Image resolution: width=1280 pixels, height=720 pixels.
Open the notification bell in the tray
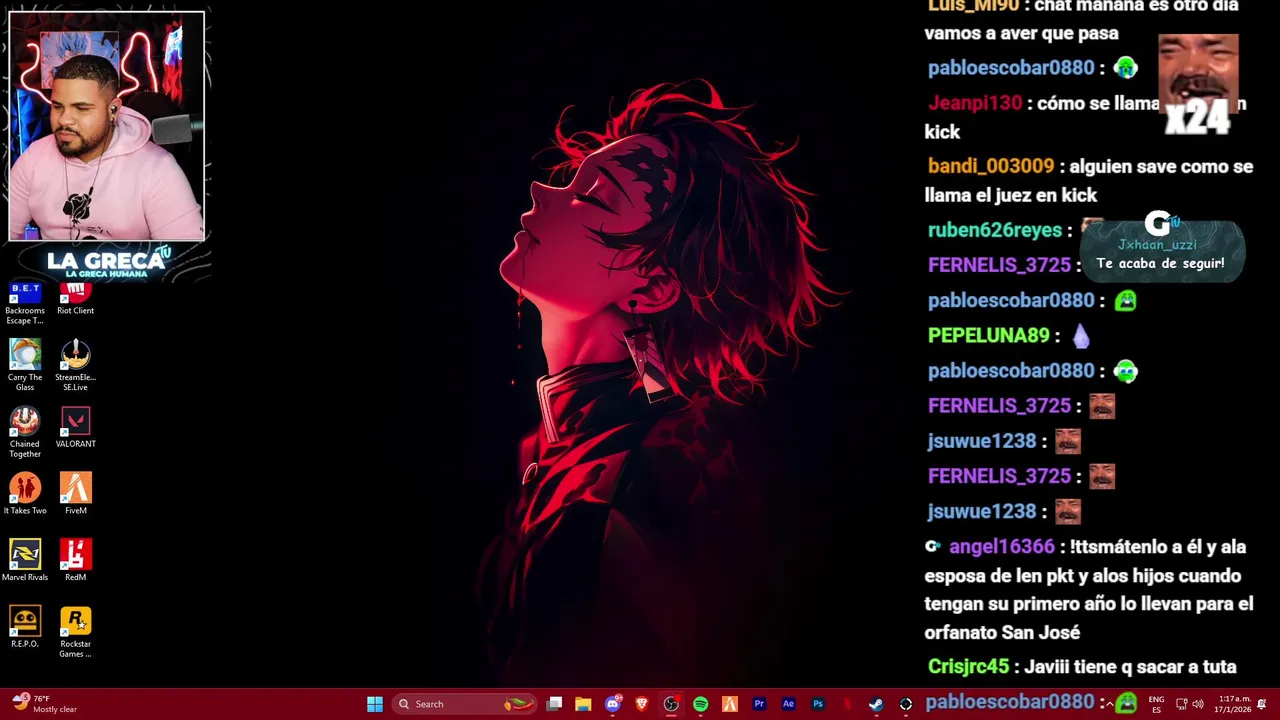click(1262, 704)
